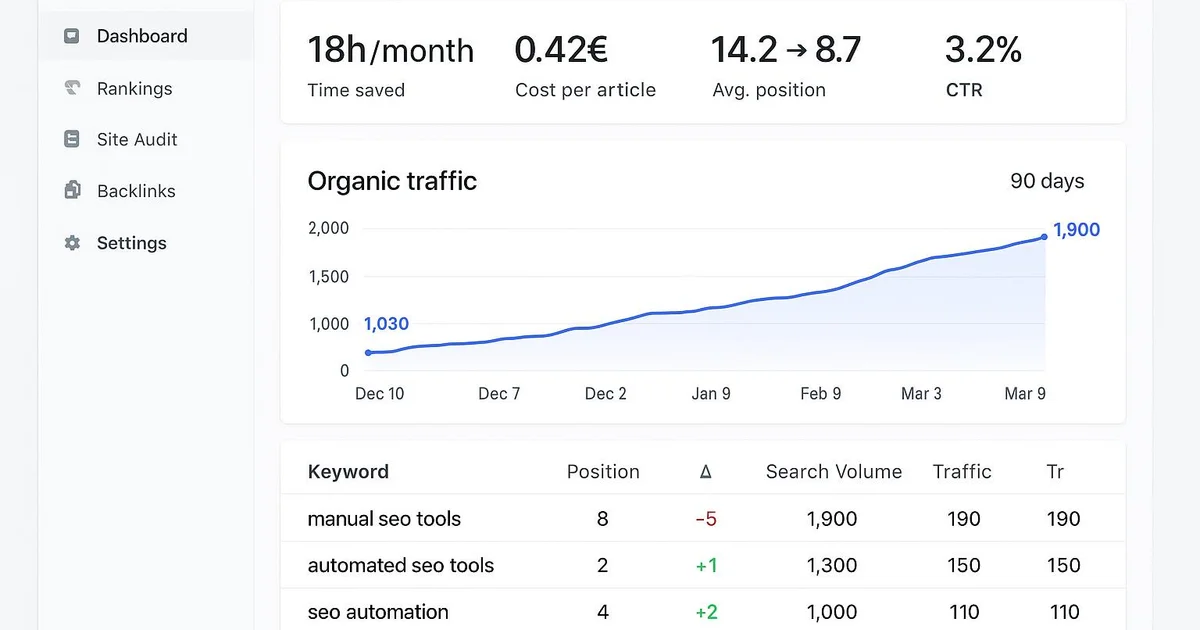The height and width of the screenshot is (630, 1200).
Task: Click the 14.2 → 8.7 avg. position value
Action: (x=785, y=49)
